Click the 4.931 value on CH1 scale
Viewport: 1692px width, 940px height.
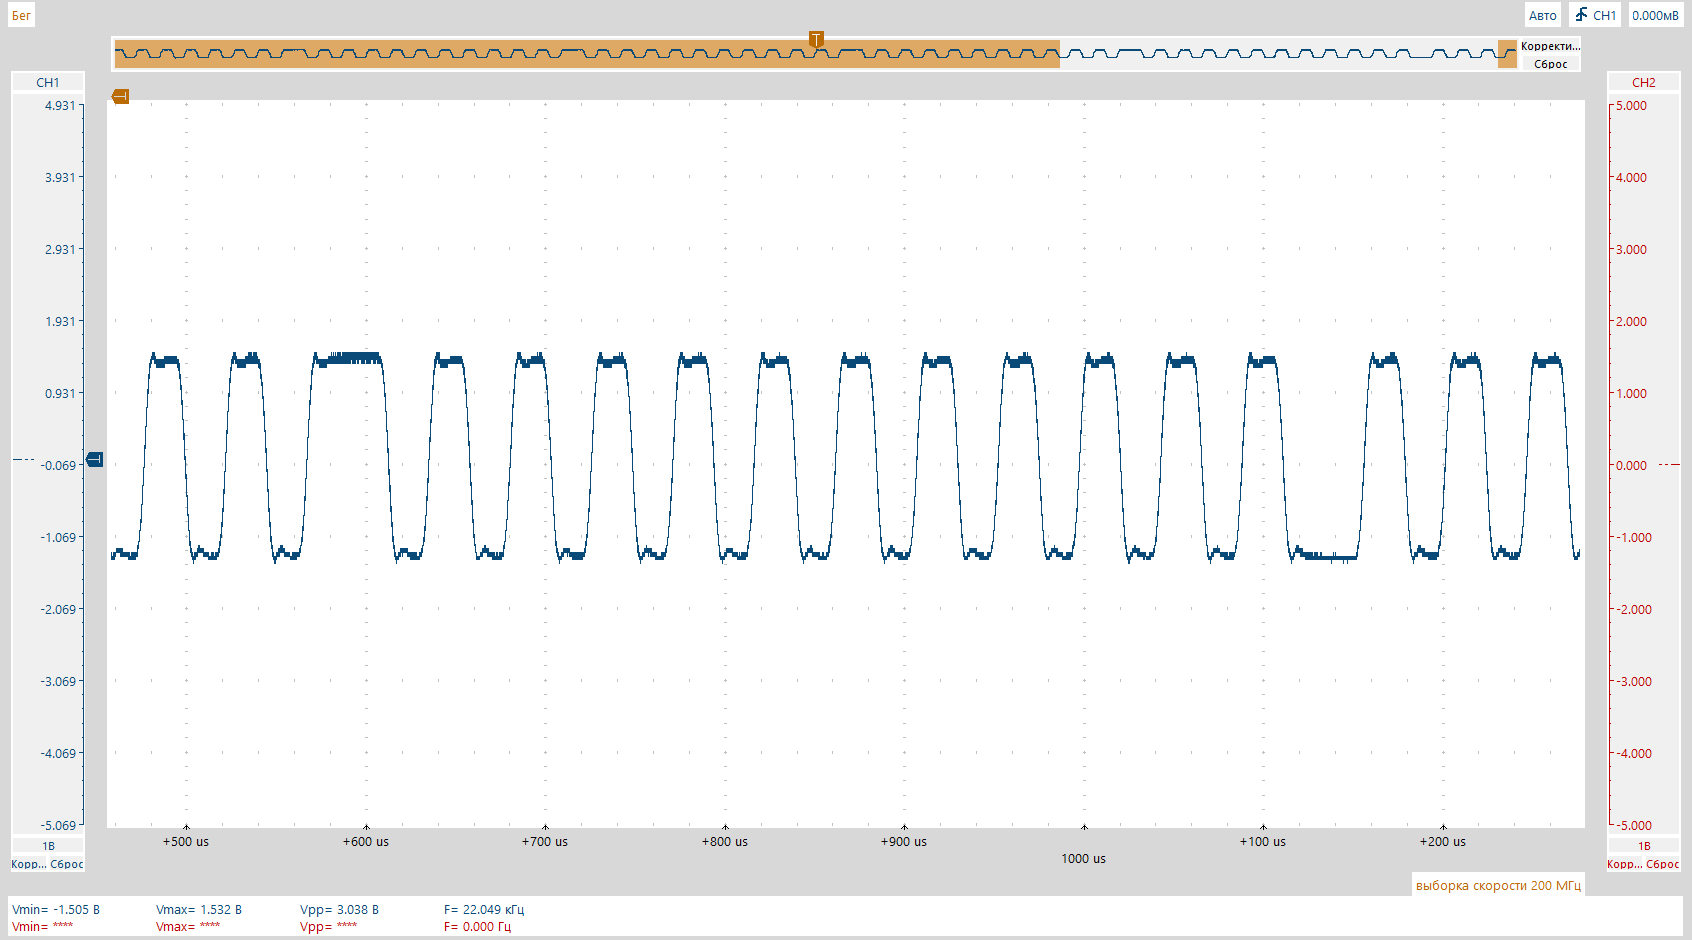60,105
